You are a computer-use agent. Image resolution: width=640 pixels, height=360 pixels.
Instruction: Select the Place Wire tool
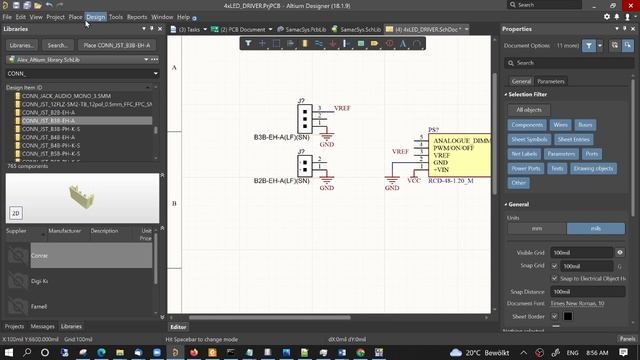[x=319, y=43]
